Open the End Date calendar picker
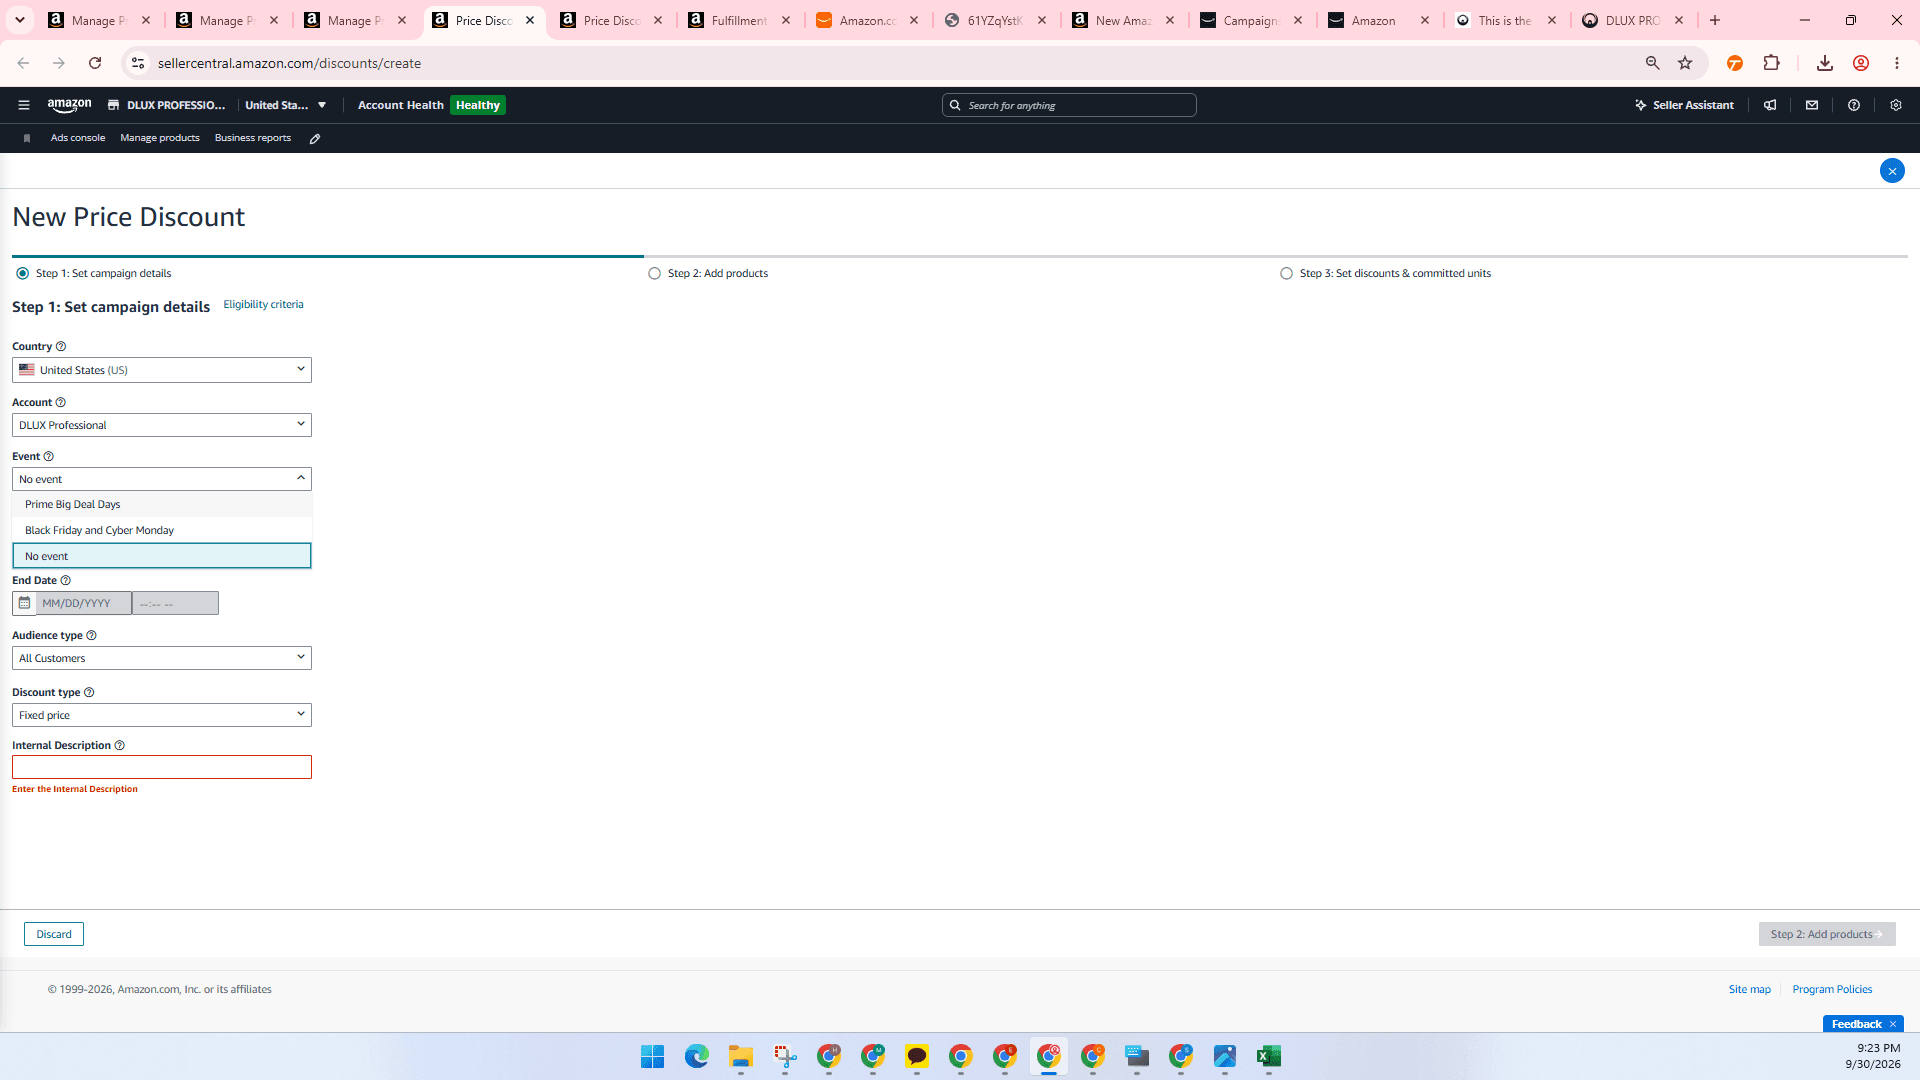The width and height of the screenshot is (1920, 1080). coord(24,603)
